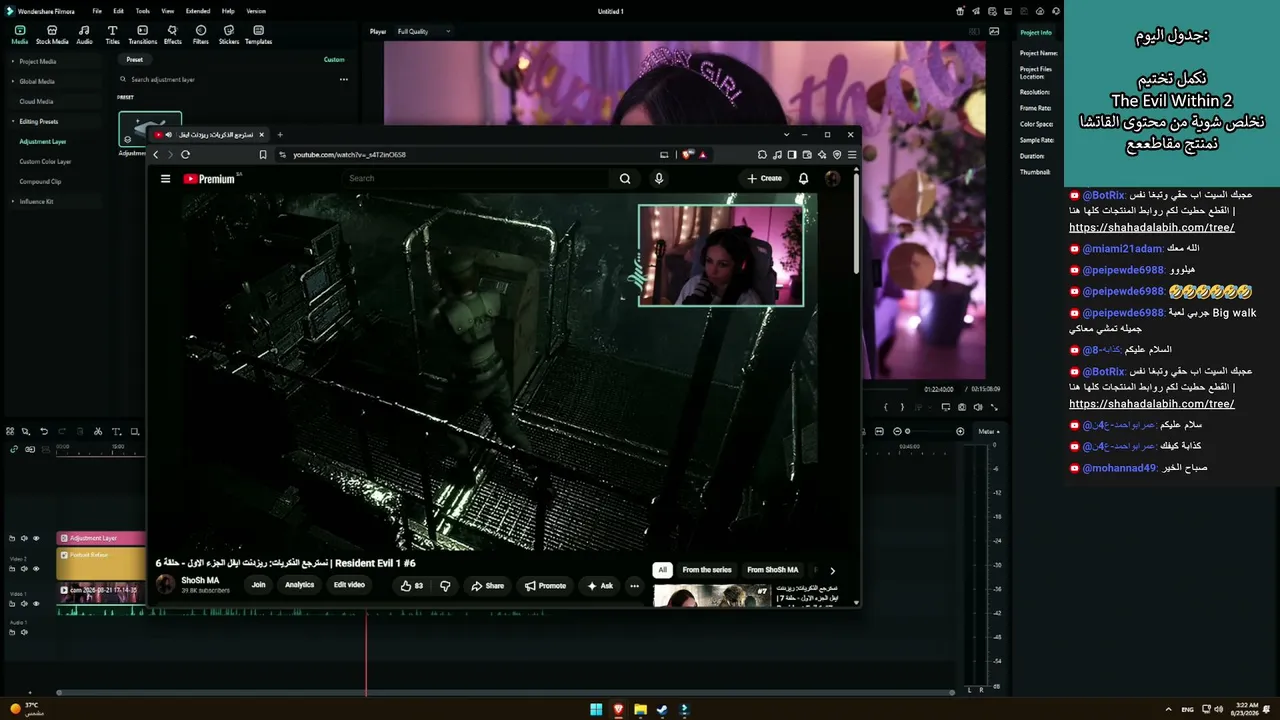Toggle the timeline link clips option
This screenshot has width=1280, height=720.
pyautogui.click(x=14, y=449)
